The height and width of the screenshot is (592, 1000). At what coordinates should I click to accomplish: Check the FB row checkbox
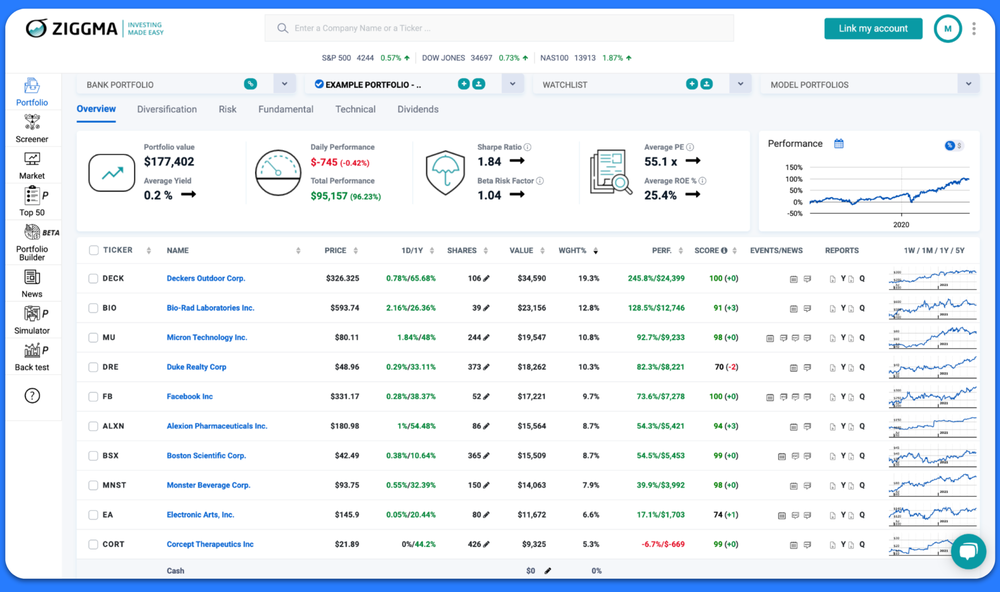coord(93,397)
